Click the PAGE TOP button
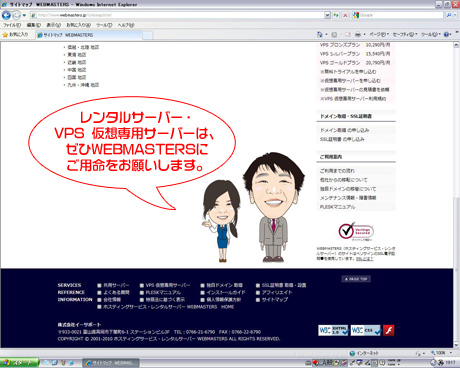This screenshot has width=460, height=368. [356, 279]
